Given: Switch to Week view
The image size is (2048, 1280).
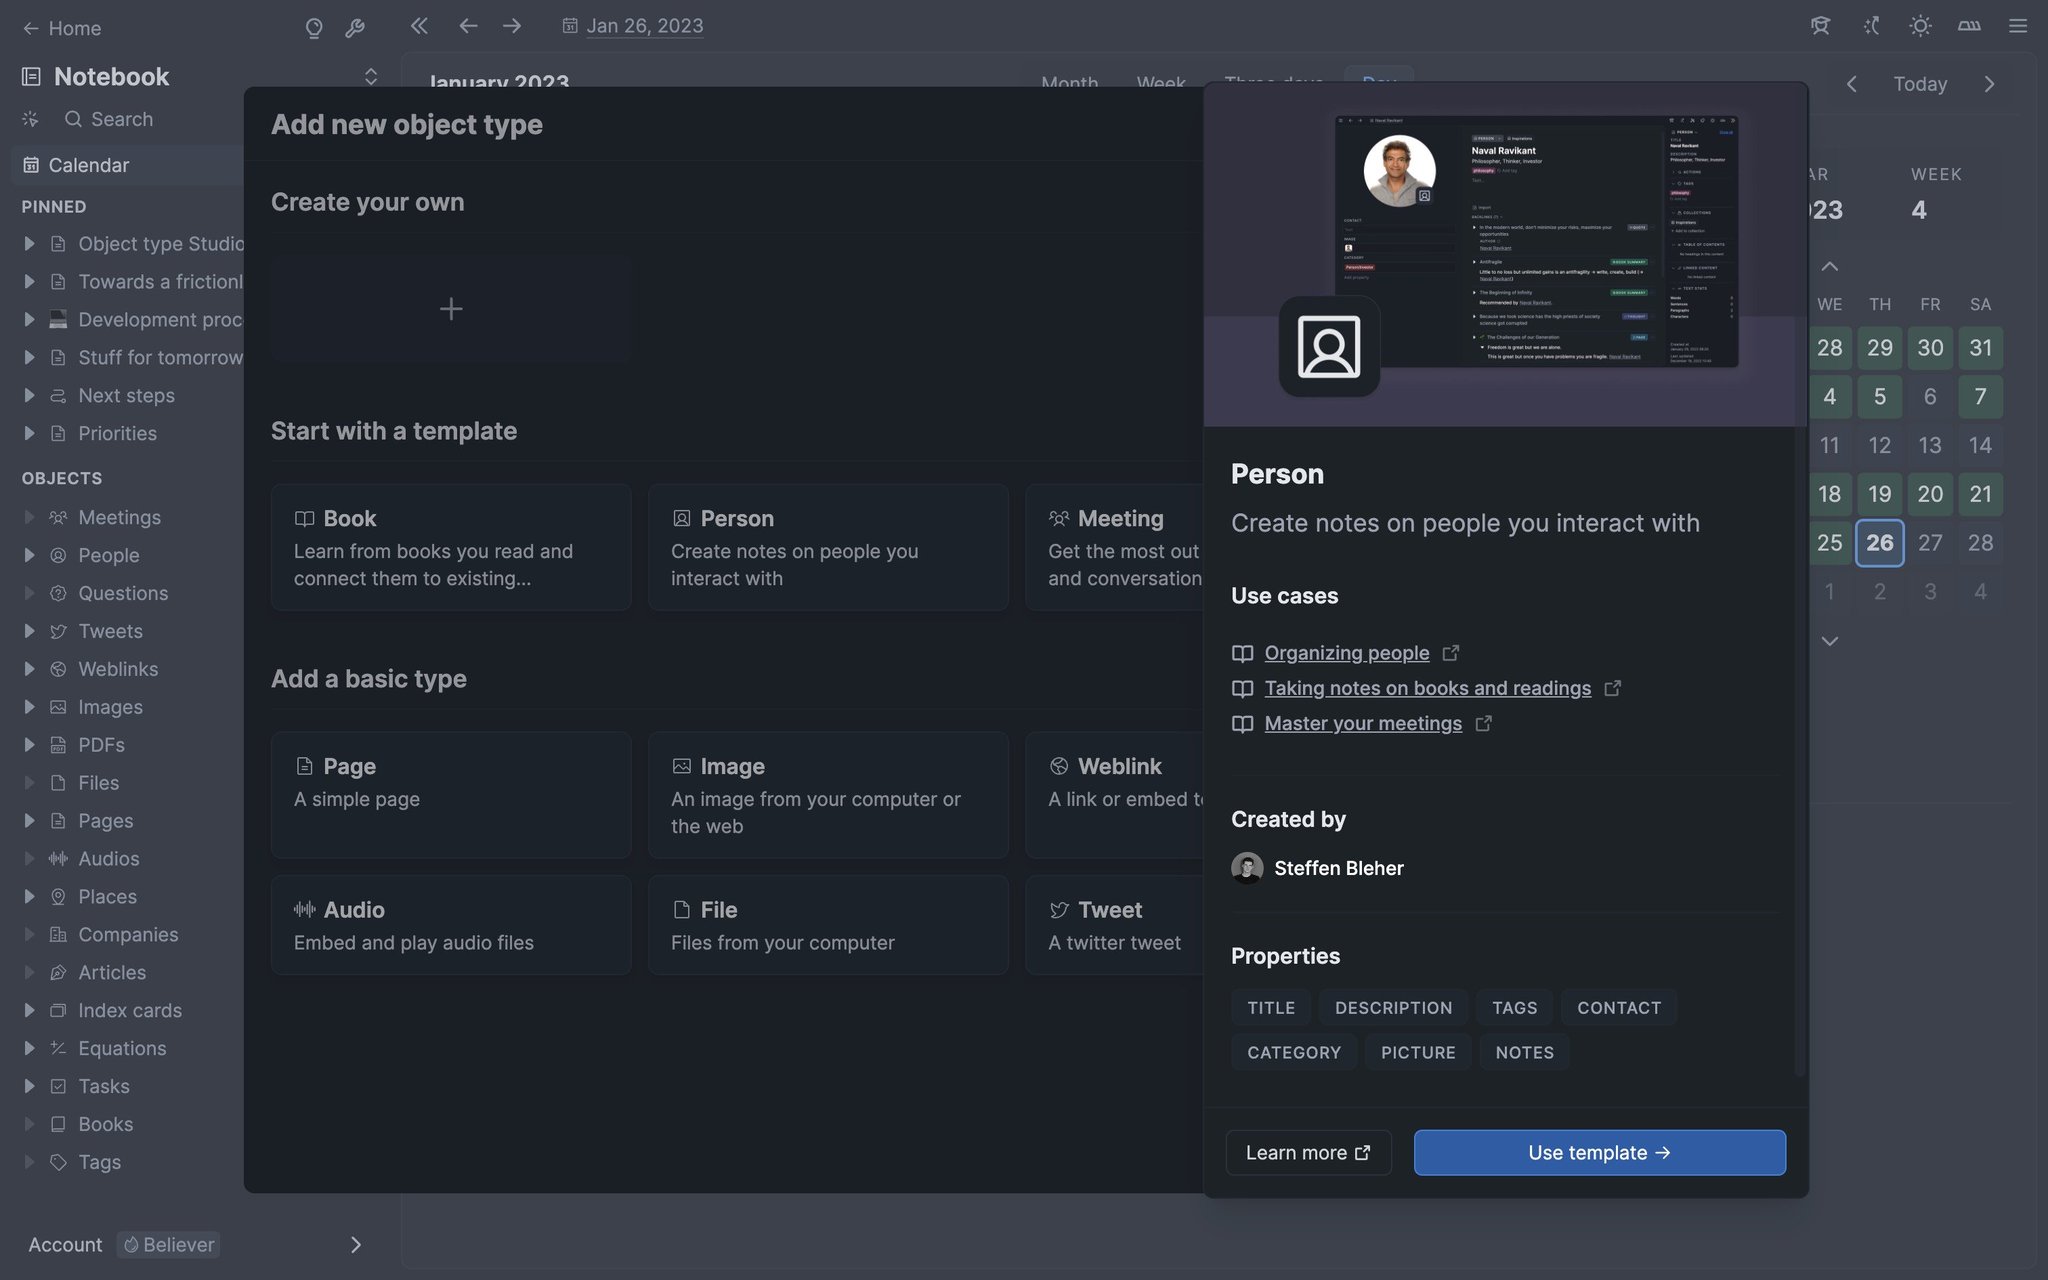Looking at the screenshot, I should tap(1160, 83).
